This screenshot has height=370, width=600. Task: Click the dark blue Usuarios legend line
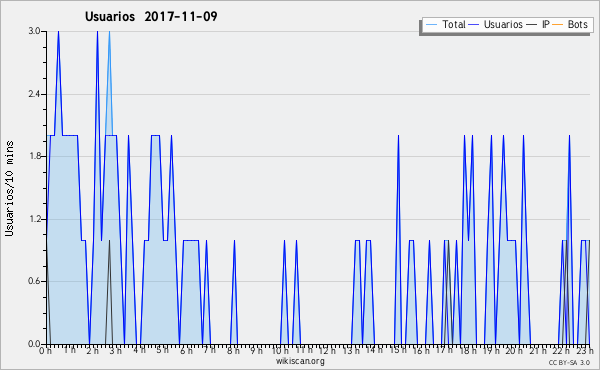pyautogui.click(x=474, y=25)
